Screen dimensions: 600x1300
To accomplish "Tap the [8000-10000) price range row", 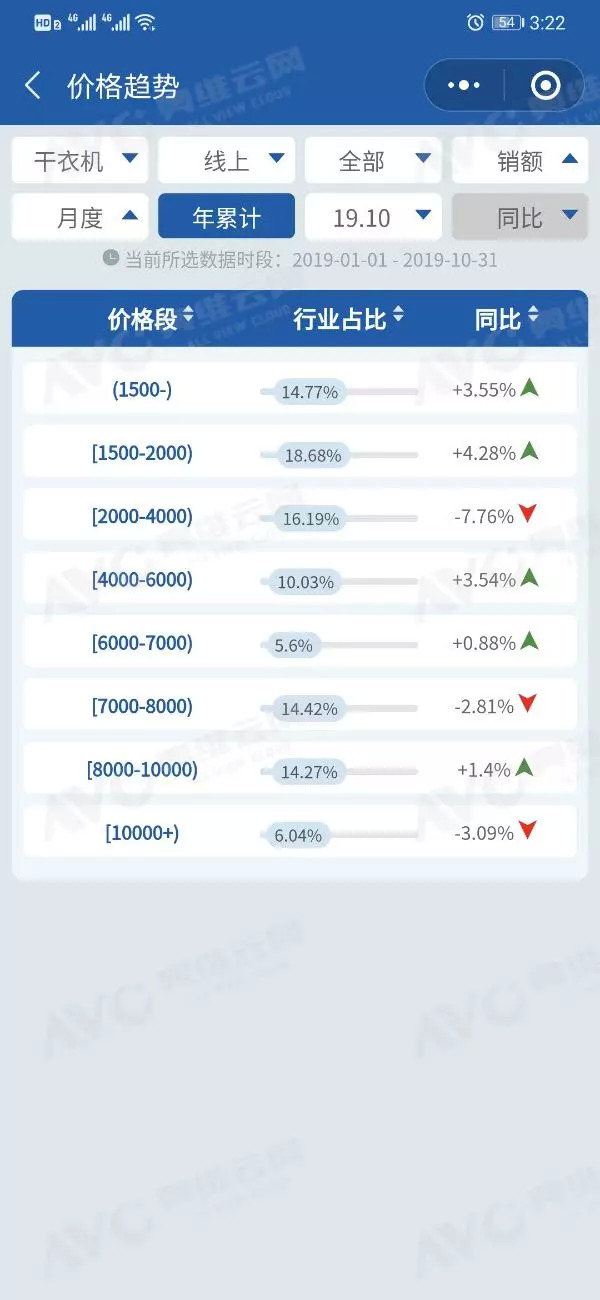I will click(142, 770).
